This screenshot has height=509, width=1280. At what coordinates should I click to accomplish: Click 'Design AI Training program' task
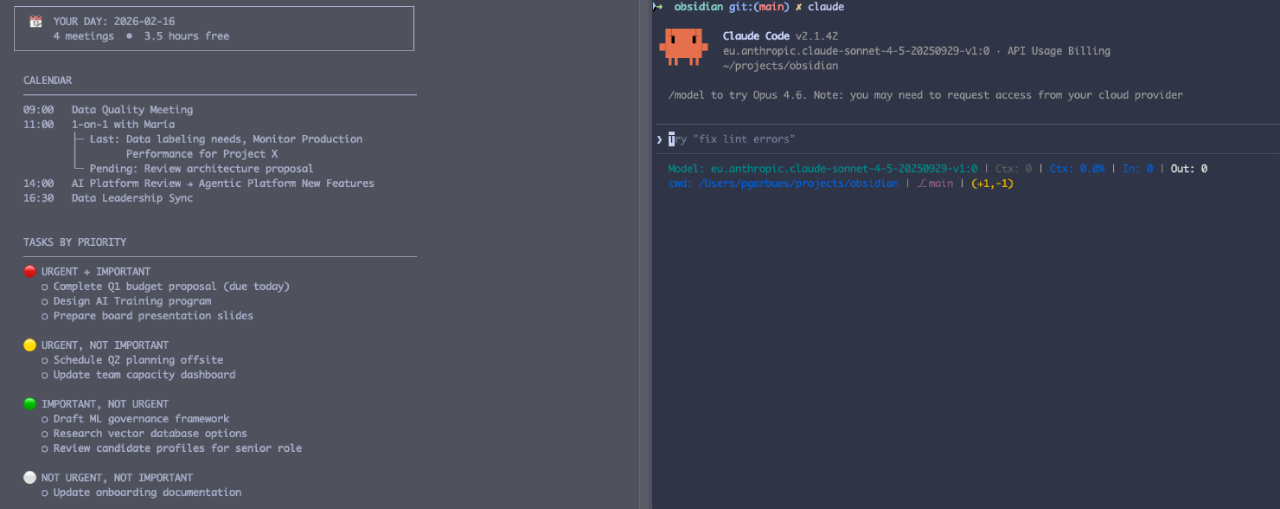(132, 301)
